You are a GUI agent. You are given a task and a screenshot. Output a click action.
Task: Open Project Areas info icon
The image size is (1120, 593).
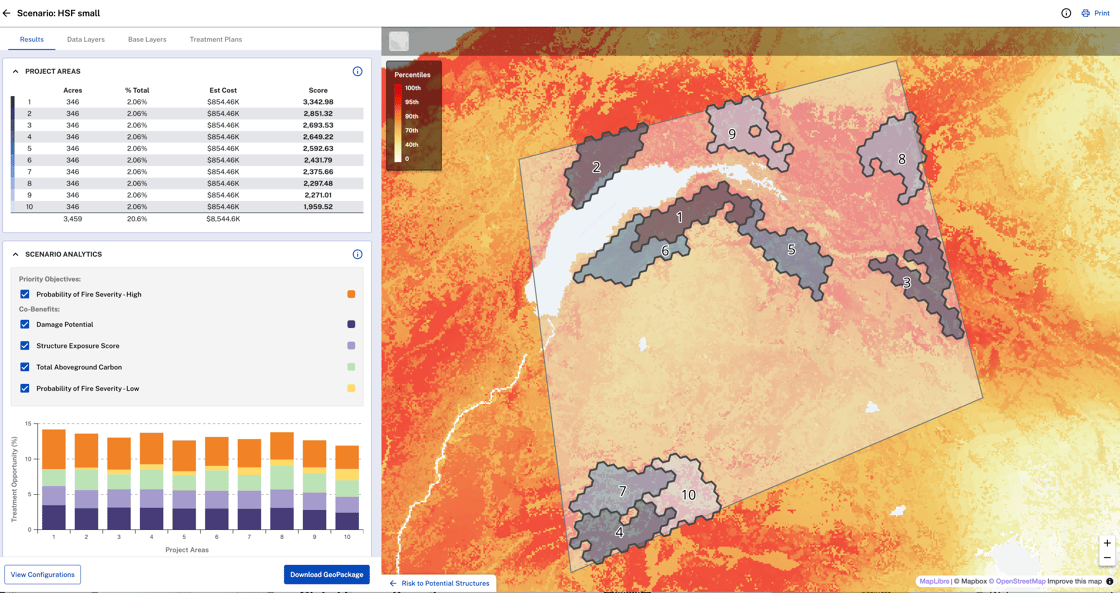(357, 72)
